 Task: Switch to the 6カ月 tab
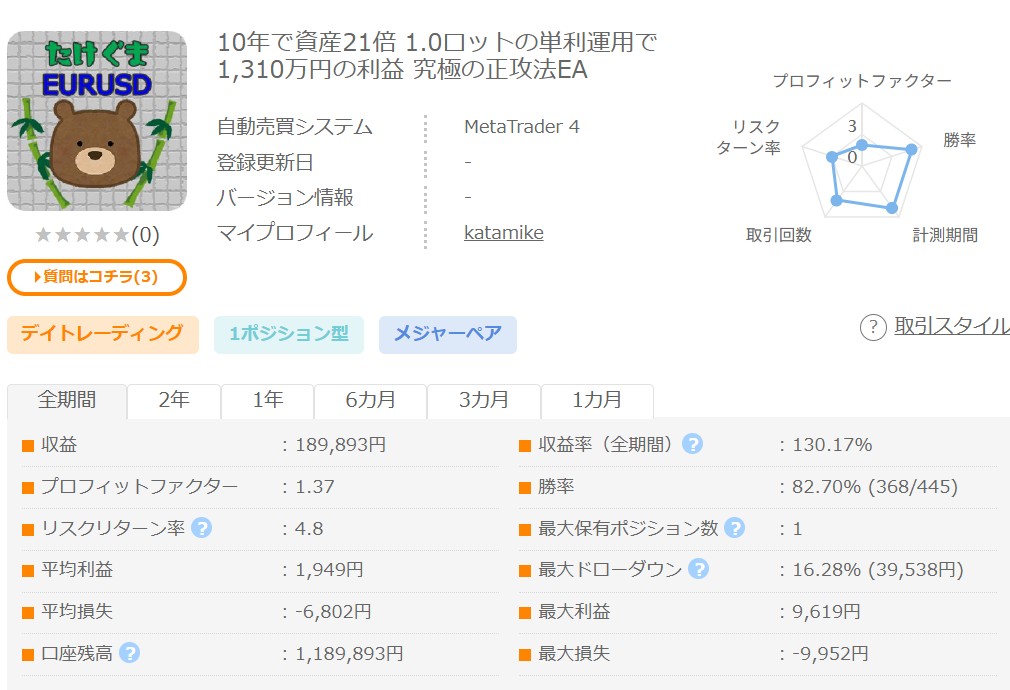pyautogui.click(x=370, y=401)
